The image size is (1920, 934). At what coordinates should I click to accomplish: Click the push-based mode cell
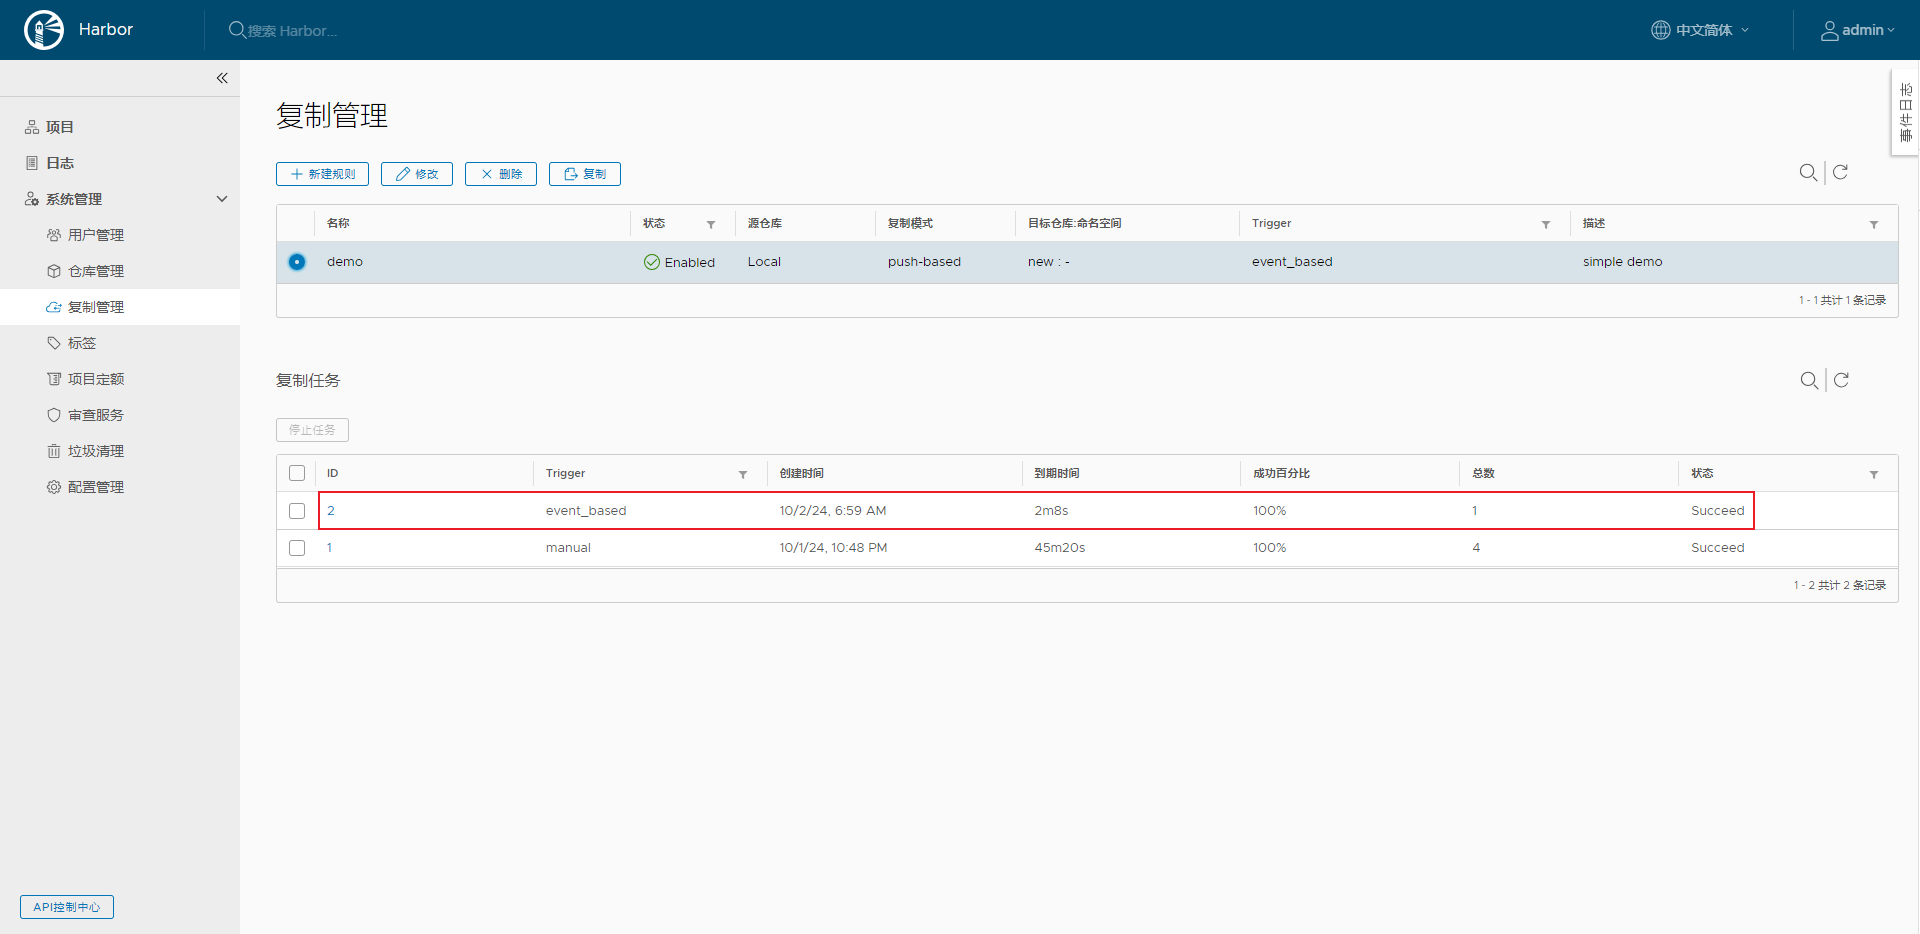click(924, 262)
